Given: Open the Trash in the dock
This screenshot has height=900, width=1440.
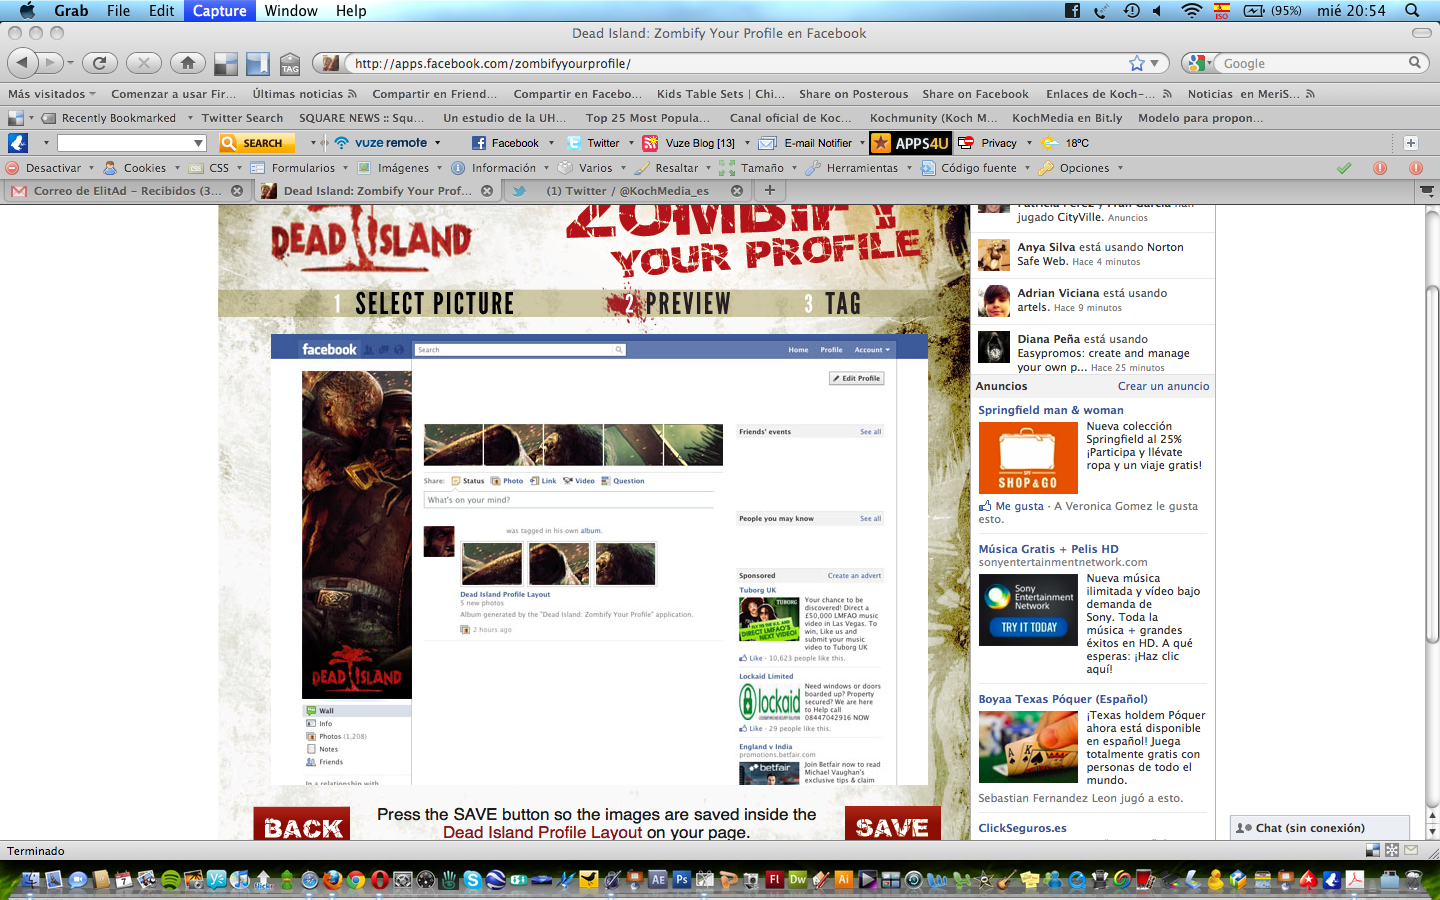Looking at the screenshot, I should pos(1413,880).
